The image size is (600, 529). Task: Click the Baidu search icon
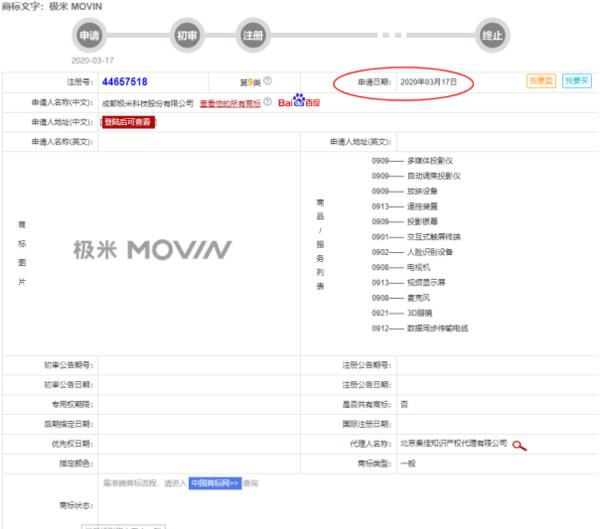click(x=297, y=102)
